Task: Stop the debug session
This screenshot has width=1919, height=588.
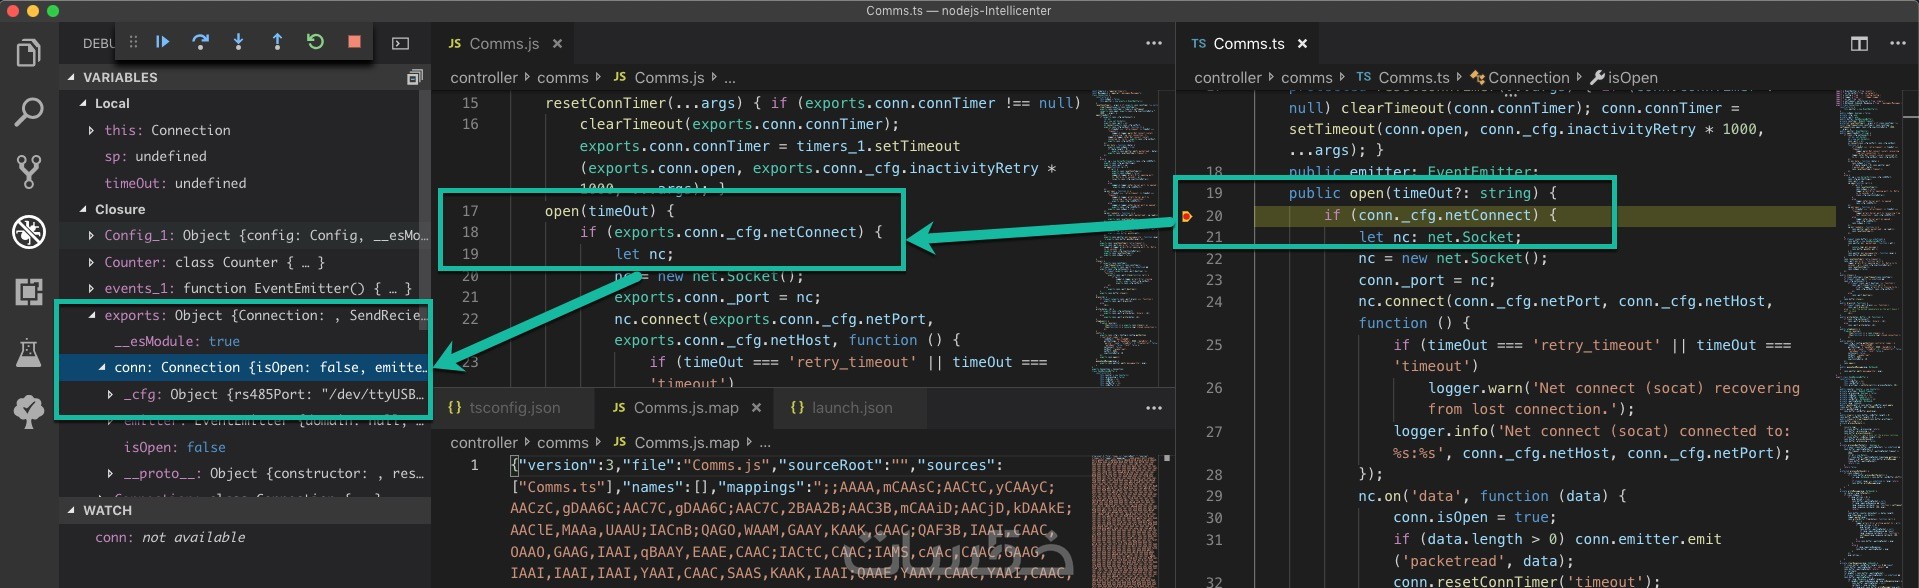Action: tap(354, 42)
